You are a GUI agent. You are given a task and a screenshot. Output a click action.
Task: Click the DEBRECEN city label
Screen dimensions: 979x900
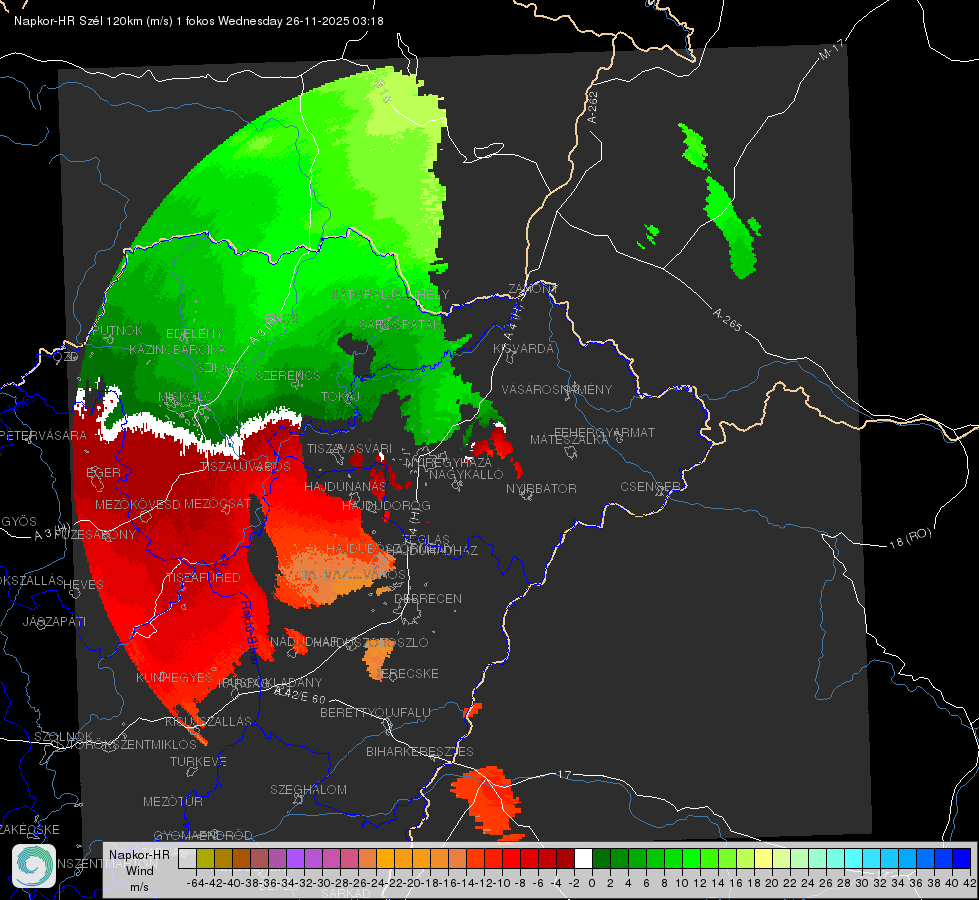(428, 598)
